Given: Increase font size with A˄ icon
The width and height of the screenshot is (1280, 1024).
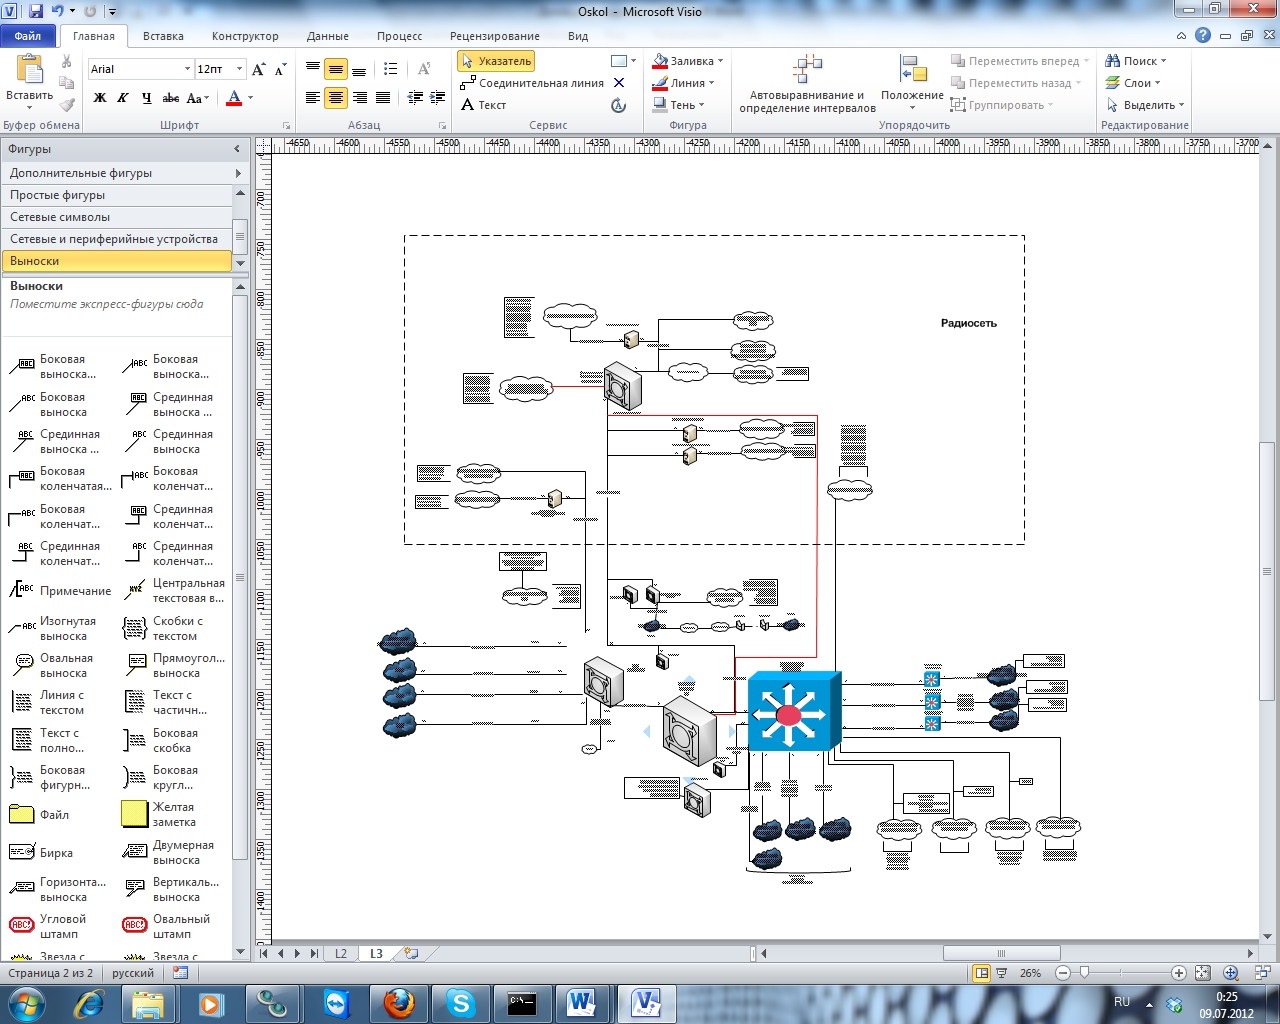Looking at the screenshot, I should 259,69.
